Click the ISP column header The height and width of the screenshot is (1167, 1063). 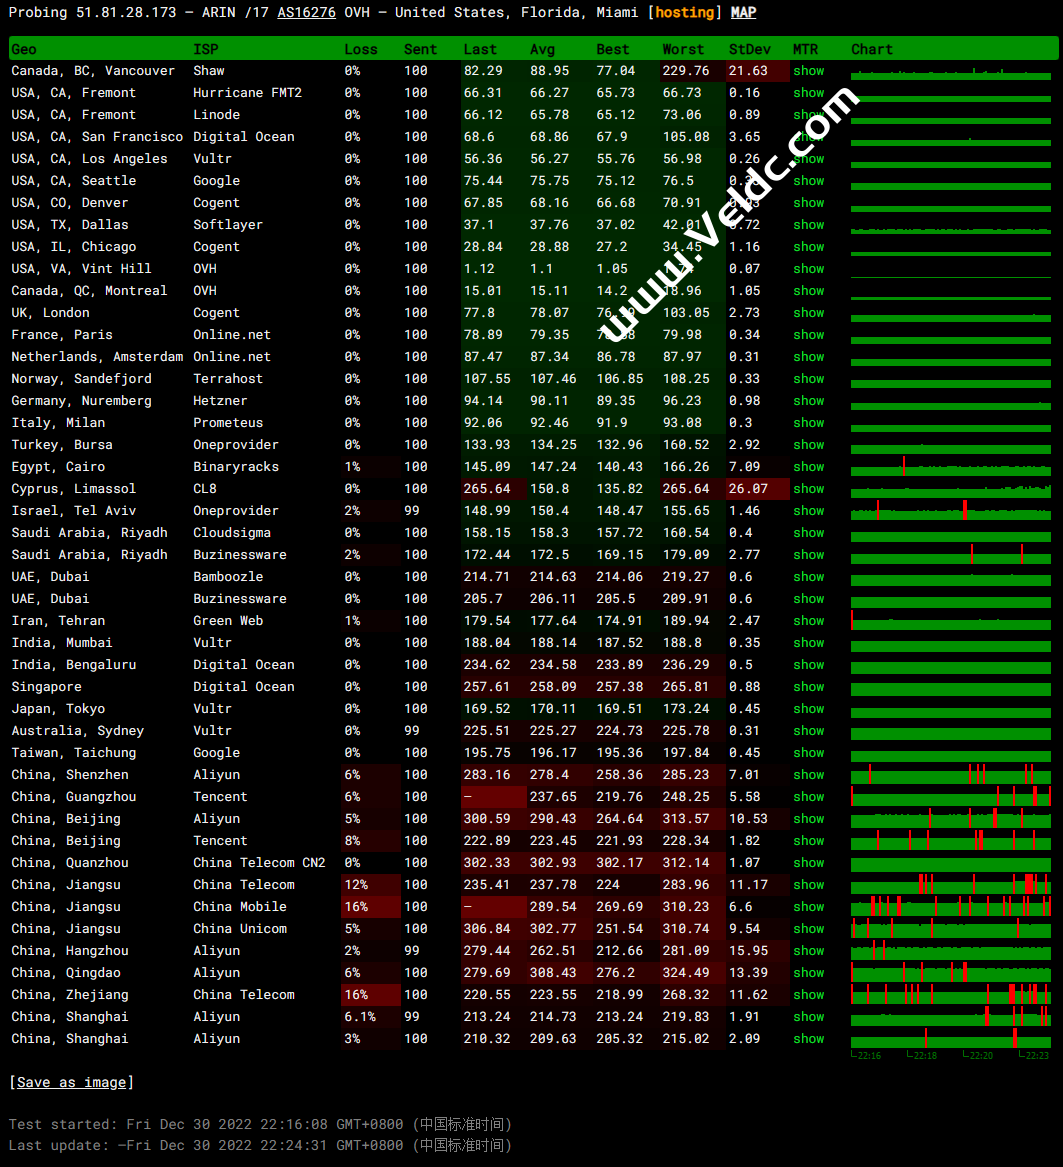tap(205, 49)
